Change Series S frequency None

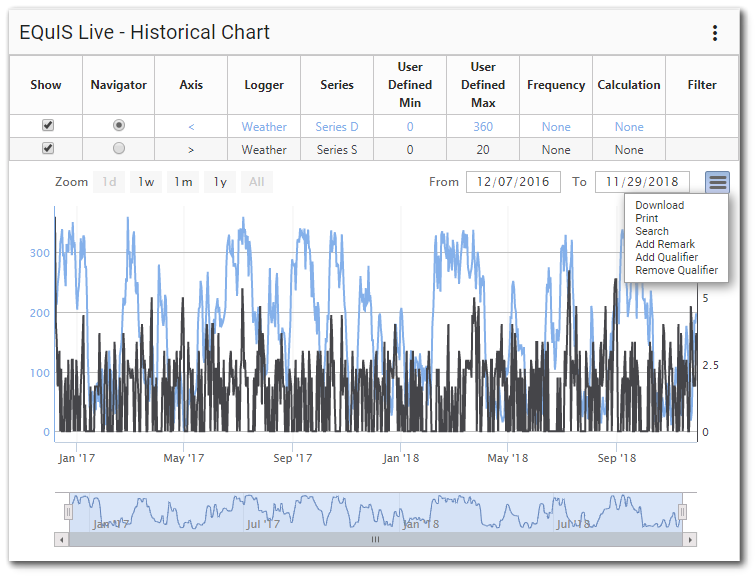coord(556,150)
